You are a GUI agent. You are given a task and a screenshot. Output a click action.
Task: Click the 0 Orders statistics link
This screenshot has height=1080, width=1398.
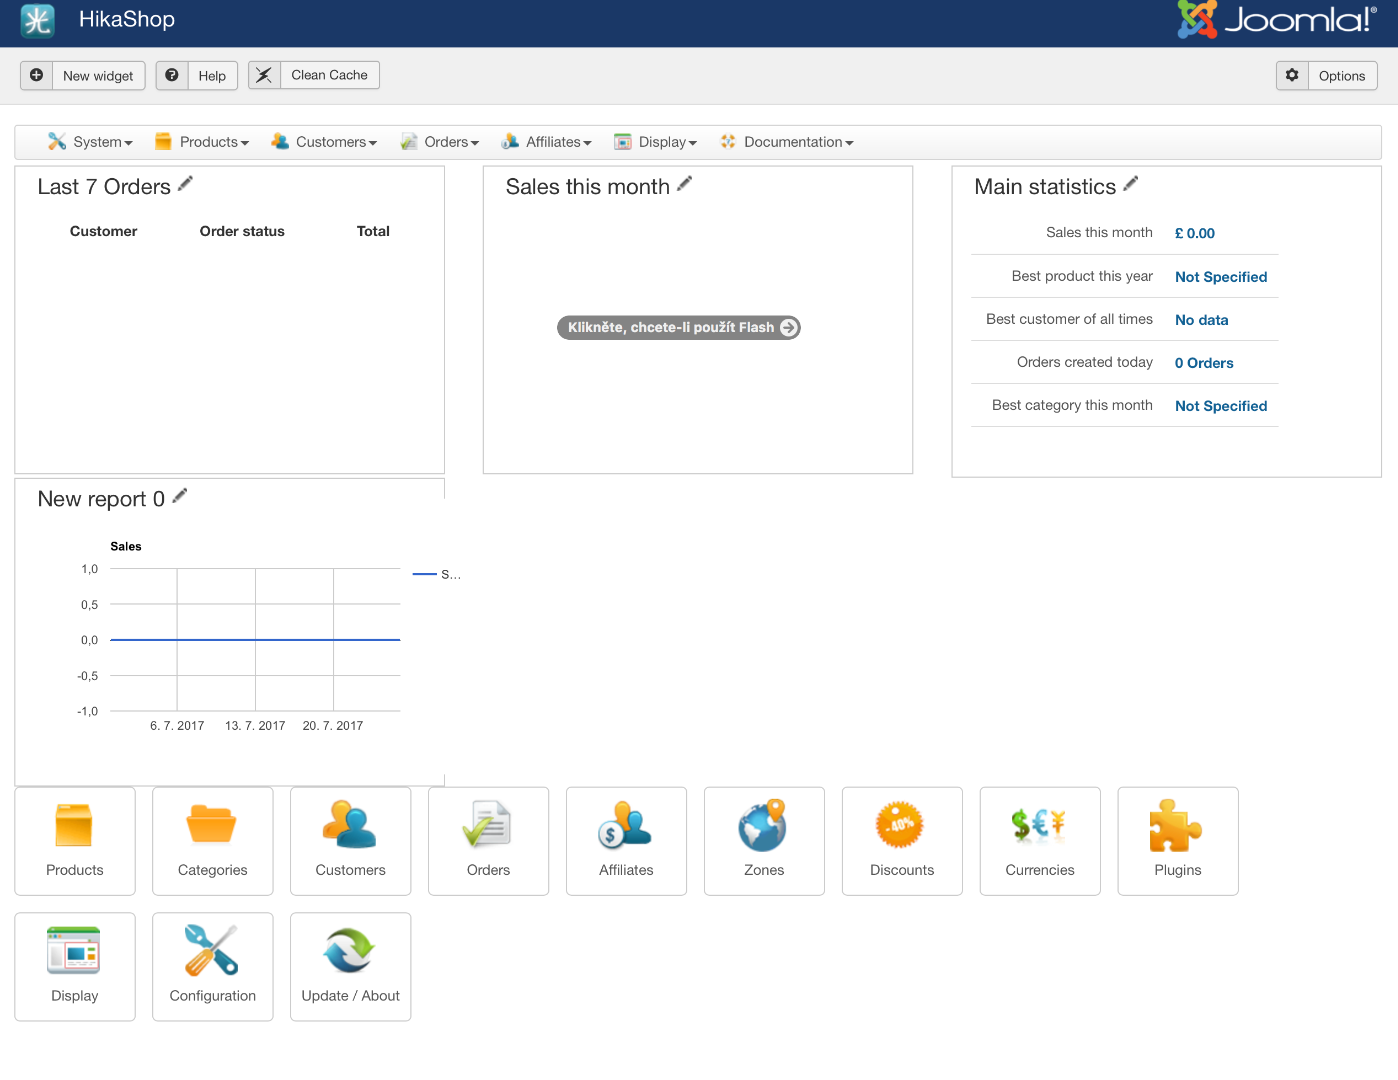1204,363
